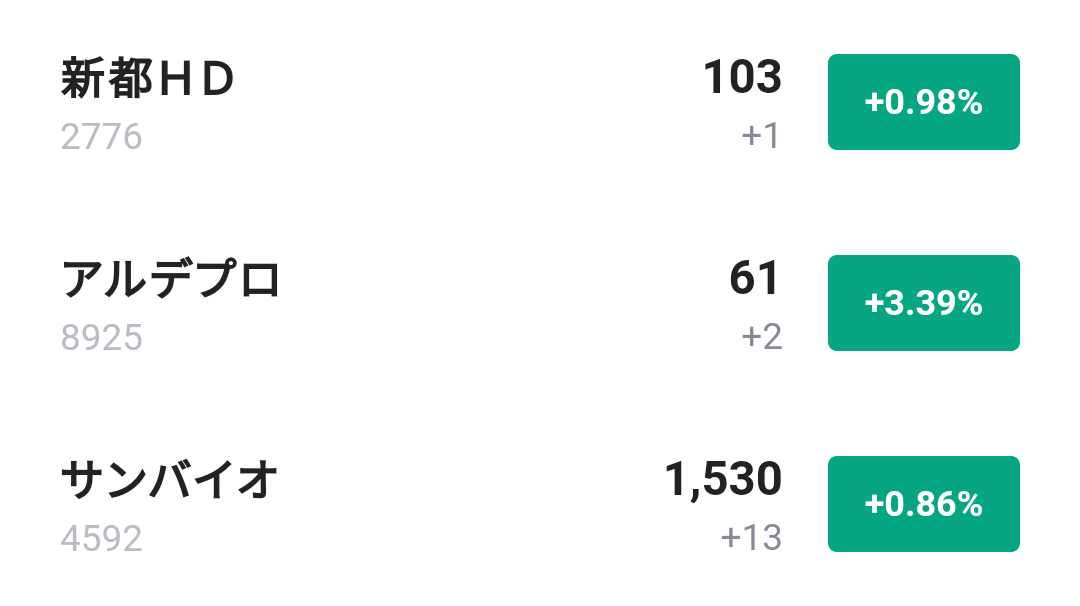Click the +1 price change value
The height and width of the screenshot is (606, 1080).
tap(760, 136)
